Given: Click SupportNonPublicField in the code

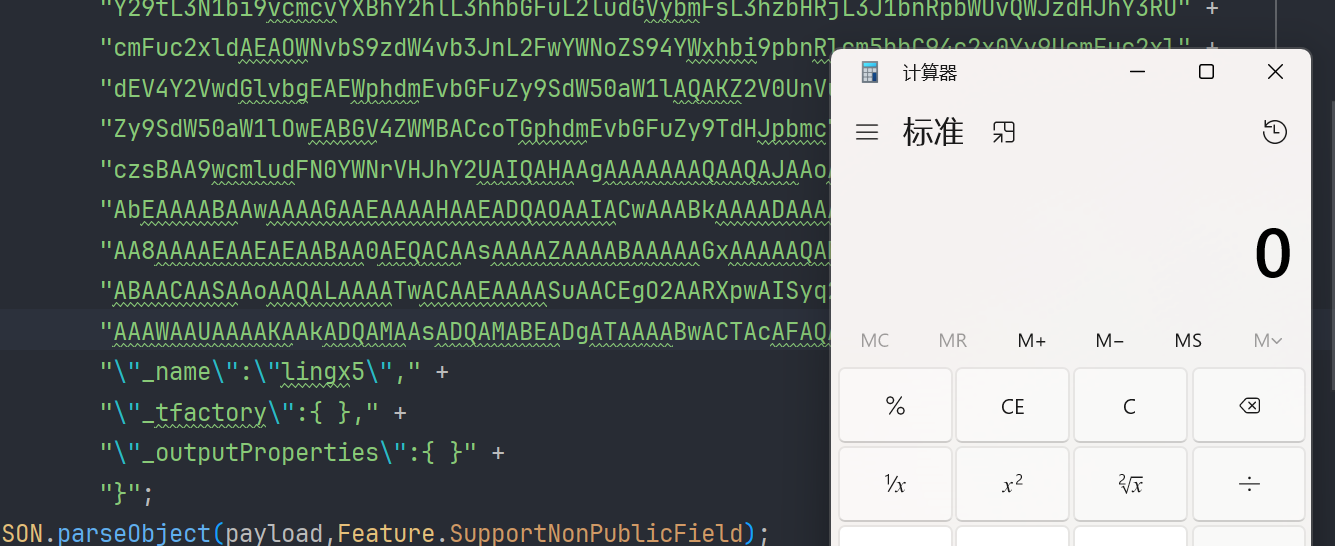Looking at the screenshot, I should tap(595, 532).
